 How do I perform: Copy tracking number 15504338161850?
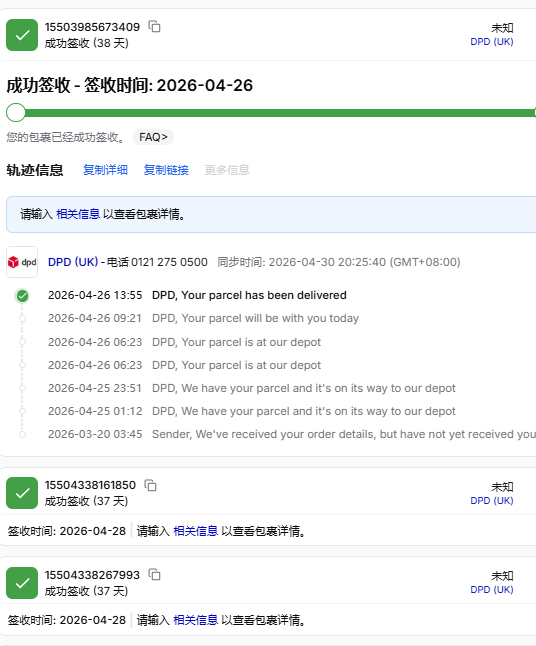click(x=150, y=485)
